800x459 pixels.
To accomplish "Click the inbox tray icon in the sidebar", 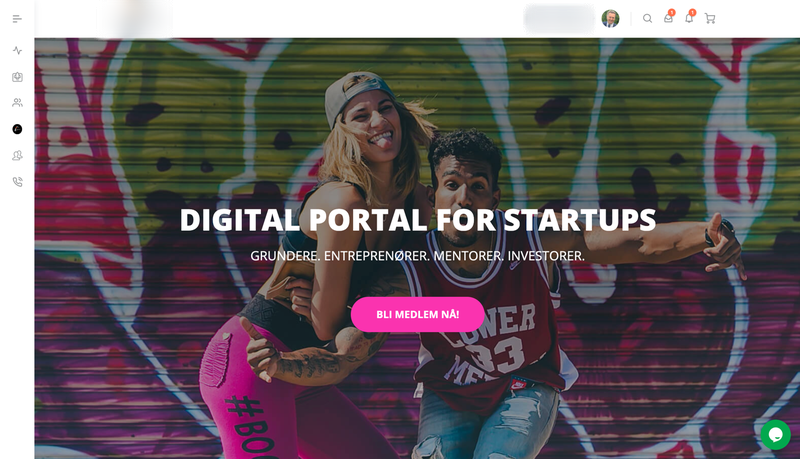I will [17, 77].
